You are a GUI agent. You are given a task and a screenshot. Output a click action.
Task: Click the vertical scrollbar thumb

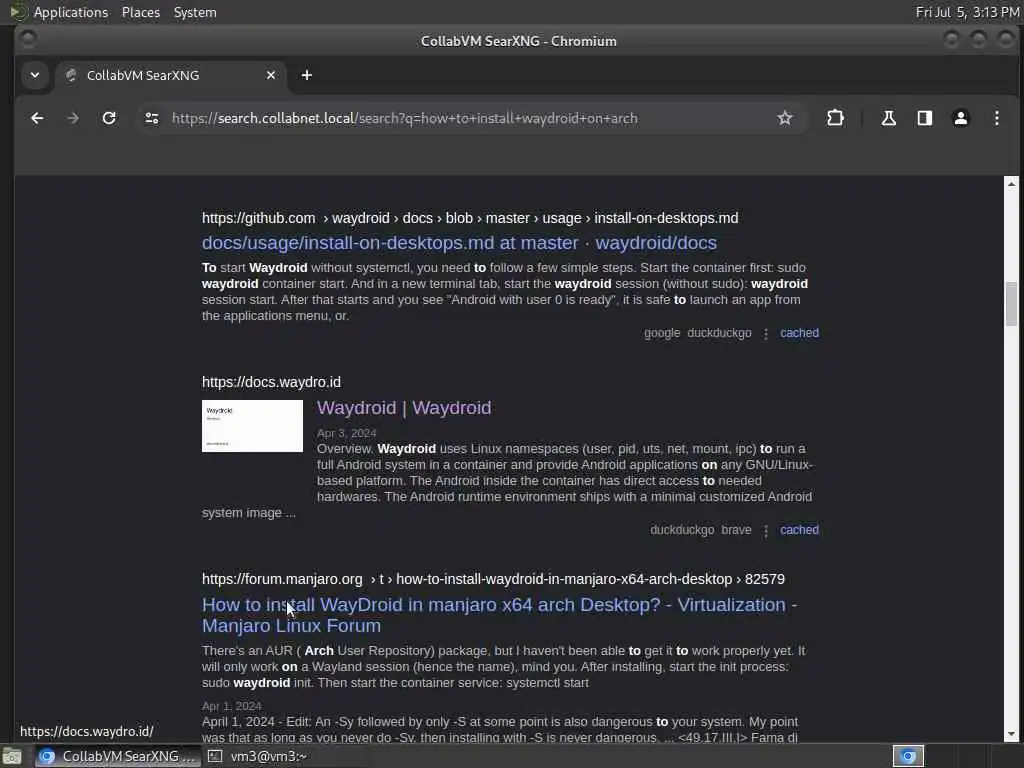point(1012,304)
